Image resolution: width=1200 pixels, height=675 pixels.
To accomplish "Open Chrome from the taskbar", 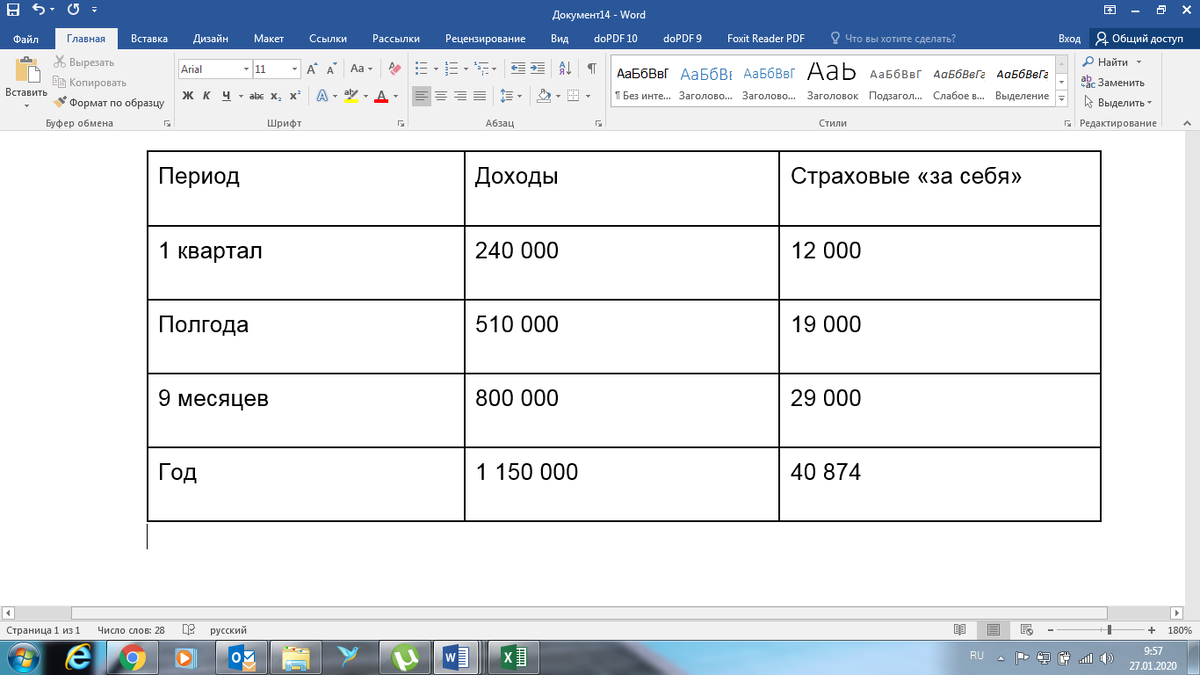I will pyautogui.click(x=133, y=657).
